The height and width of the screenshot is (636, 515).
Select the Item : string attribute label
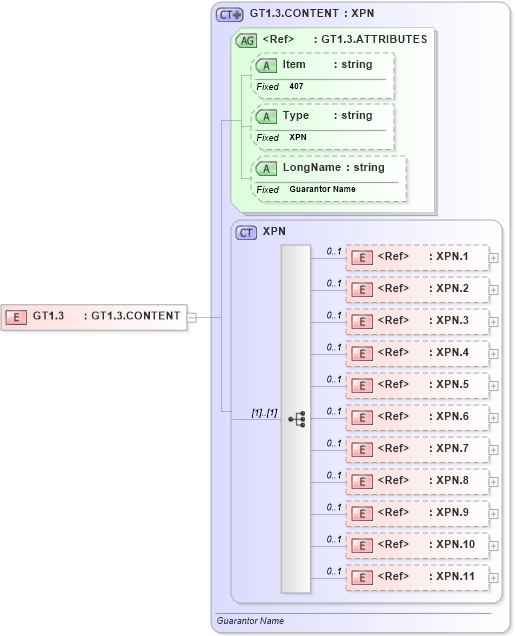click(327, 64)
